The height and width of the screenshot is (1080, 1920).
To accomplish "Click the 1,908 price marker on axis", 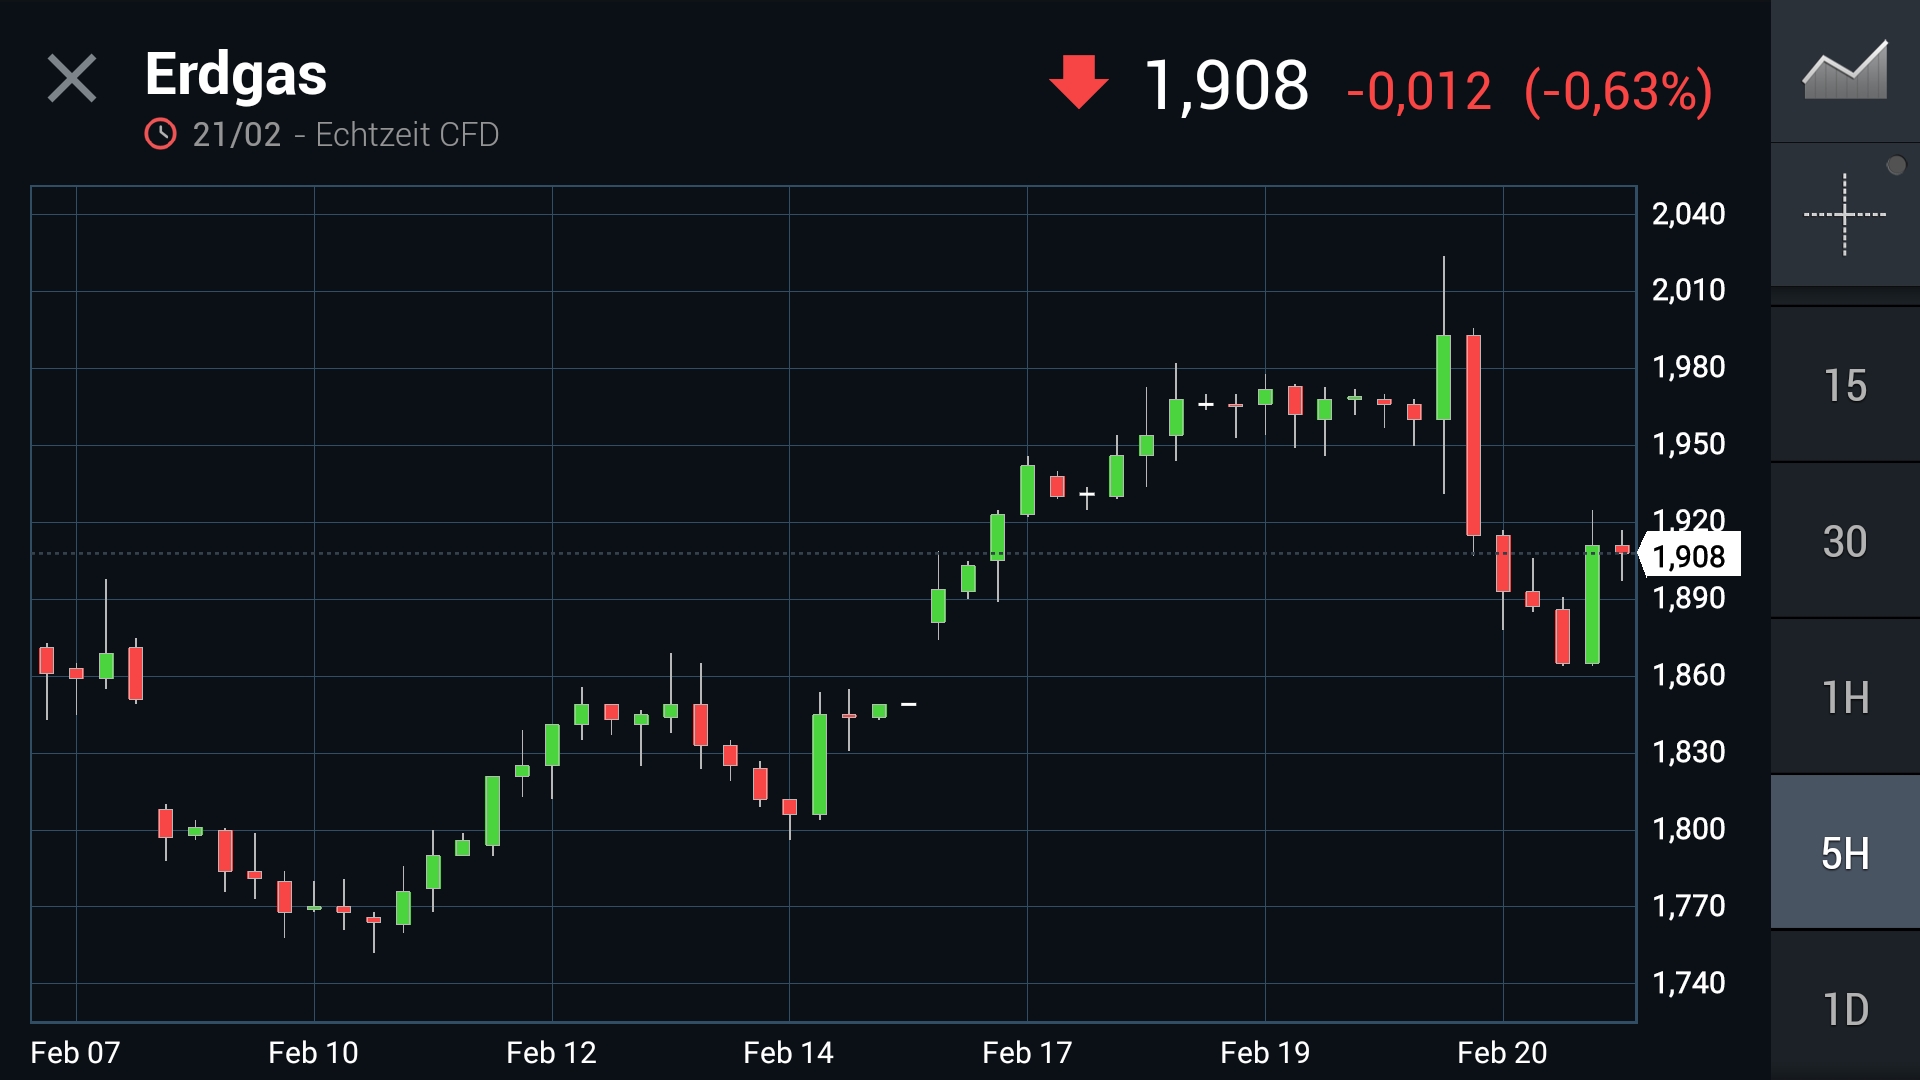I will [1690, 555].
